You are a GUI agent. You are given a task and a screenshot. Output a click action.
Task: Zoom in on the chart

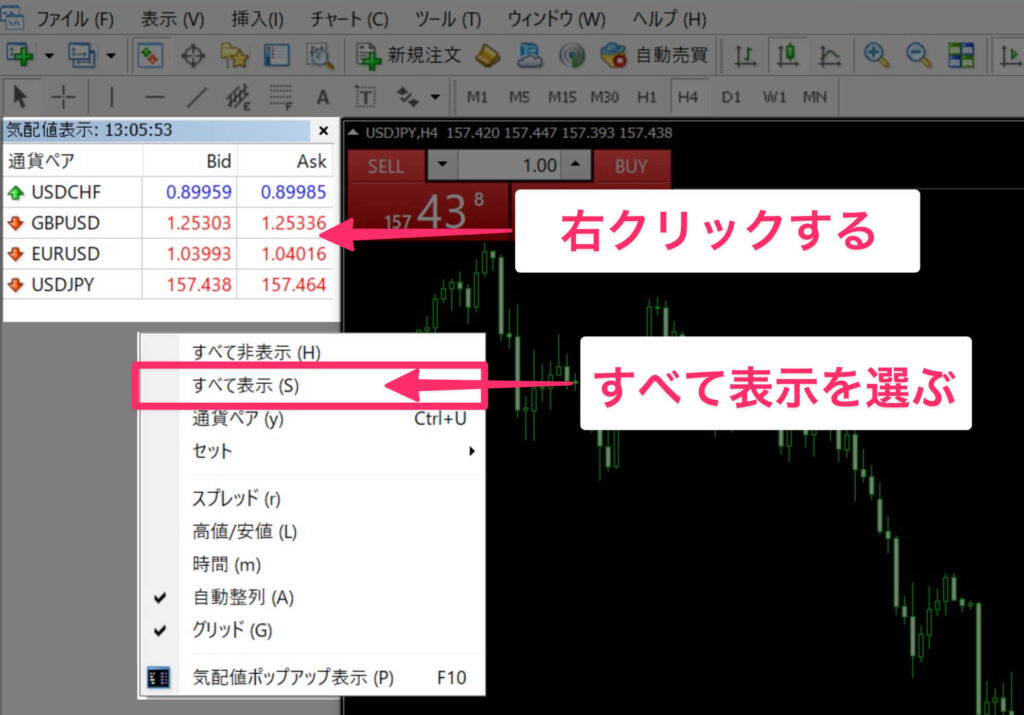pos(877,55)
